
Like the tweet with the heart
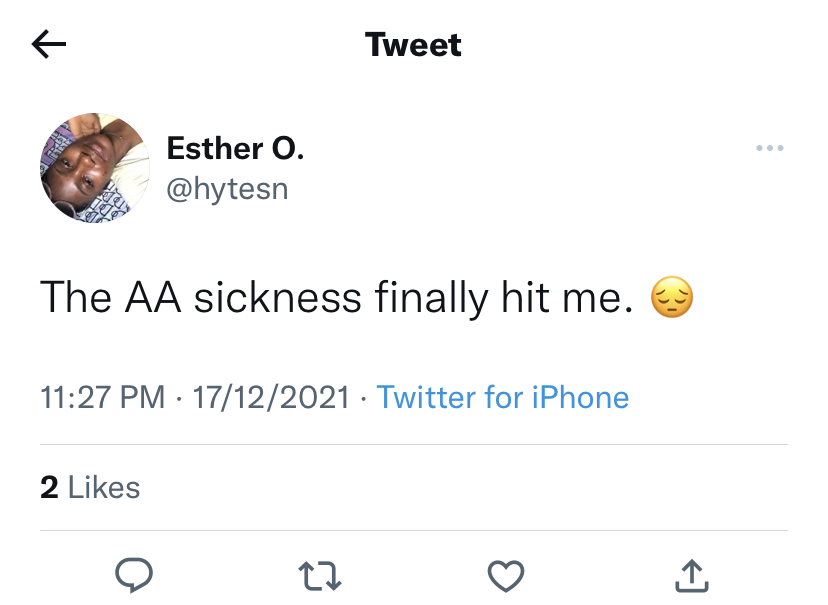click(506, 573)
